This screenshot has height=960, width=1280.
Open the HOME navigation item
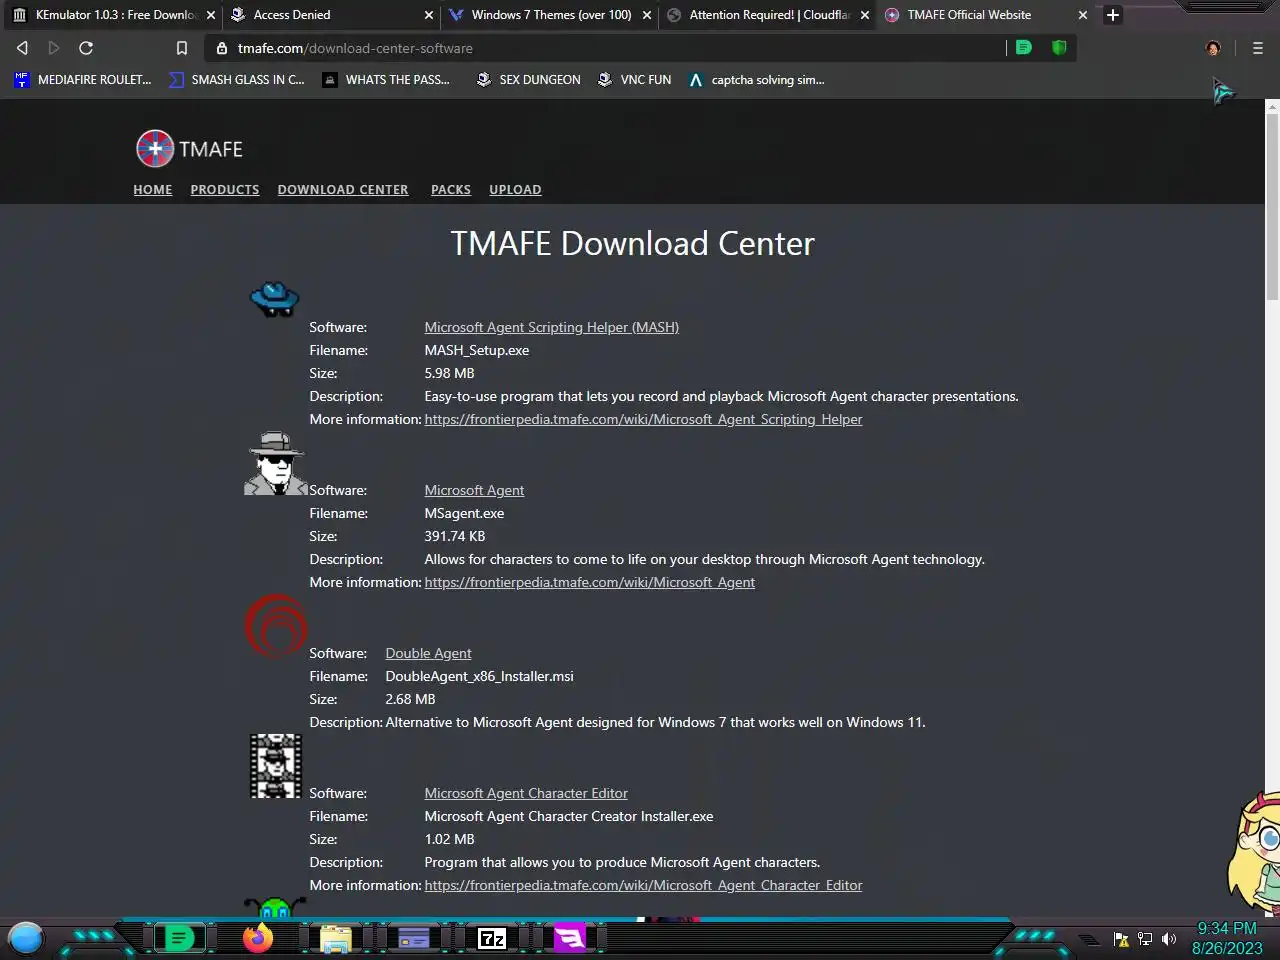[x=153, y=190]
